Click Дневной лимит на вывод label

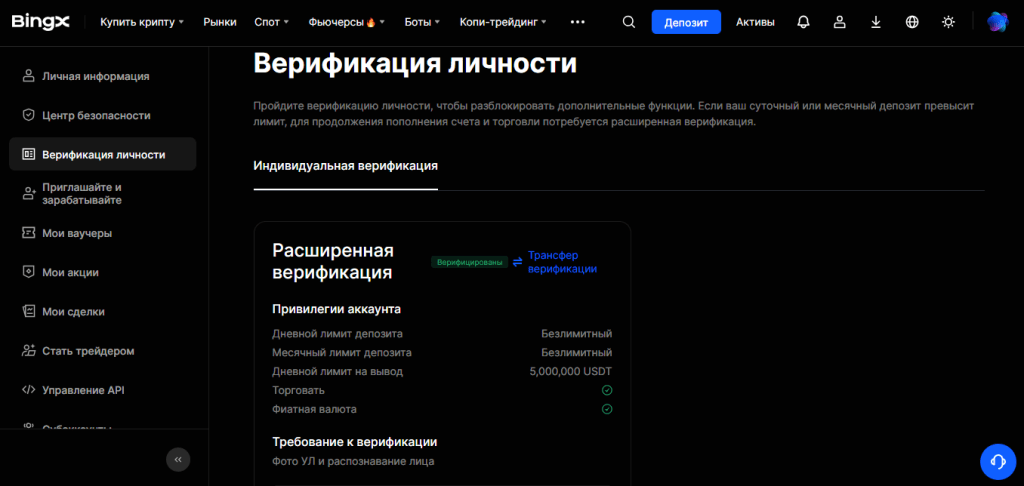338,372
